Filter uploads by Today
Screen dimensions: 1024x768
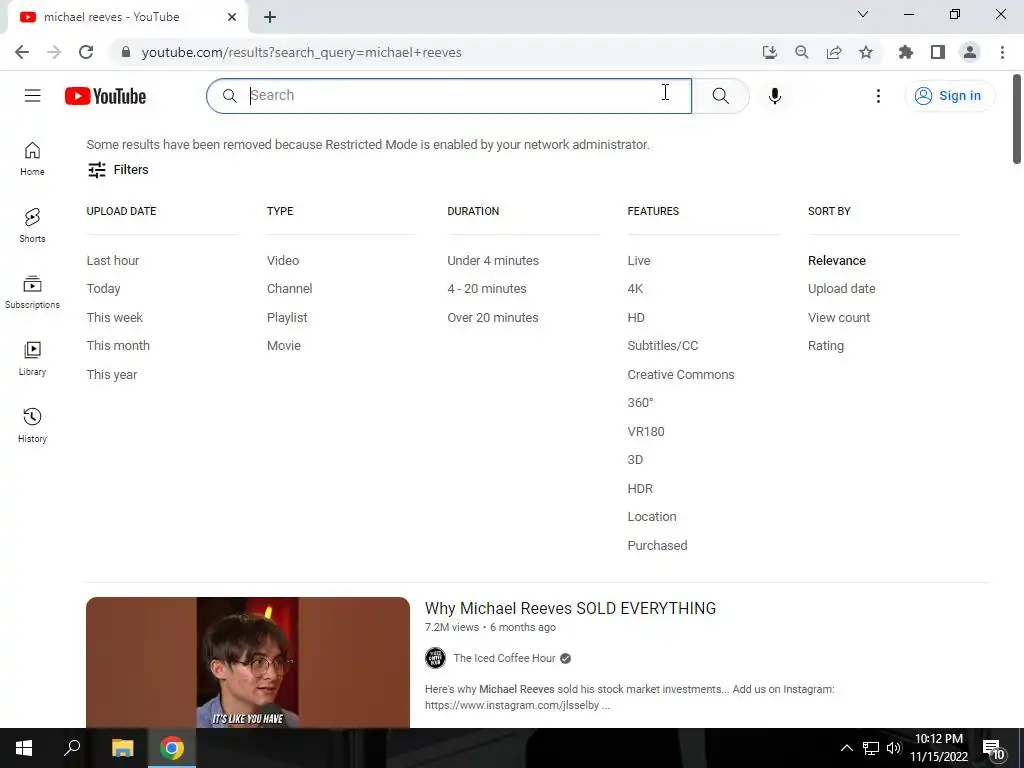pos(104,289)
